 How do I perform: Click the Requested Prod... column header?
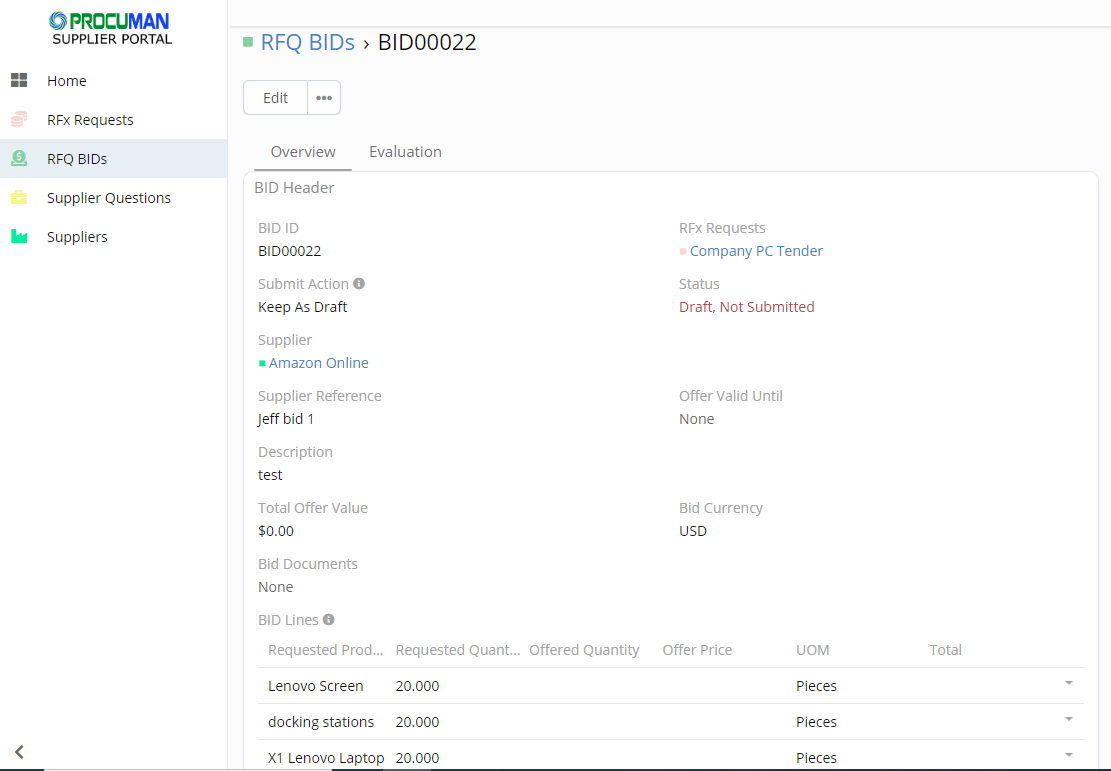pyautogui.click(x=325, y=650)
